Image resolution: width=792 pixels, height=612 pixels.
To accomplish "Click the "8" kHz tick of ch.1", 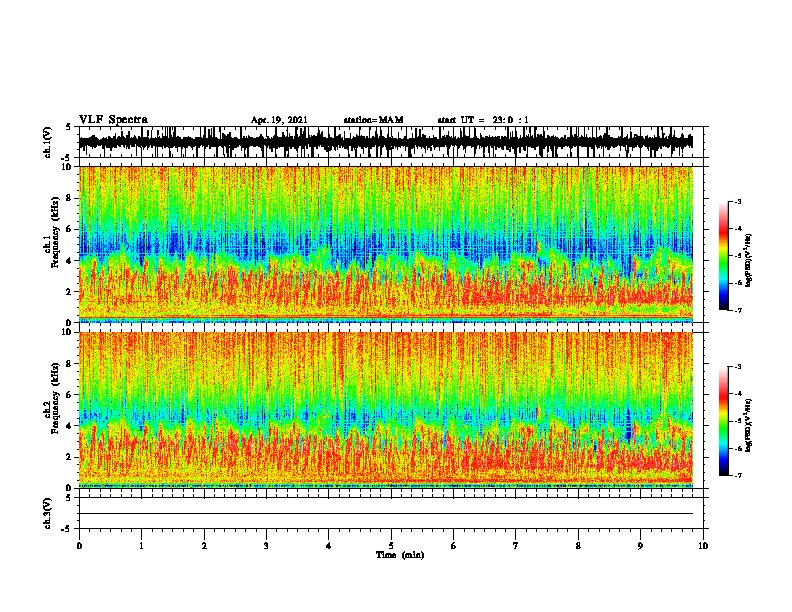I will pos(70,198).
